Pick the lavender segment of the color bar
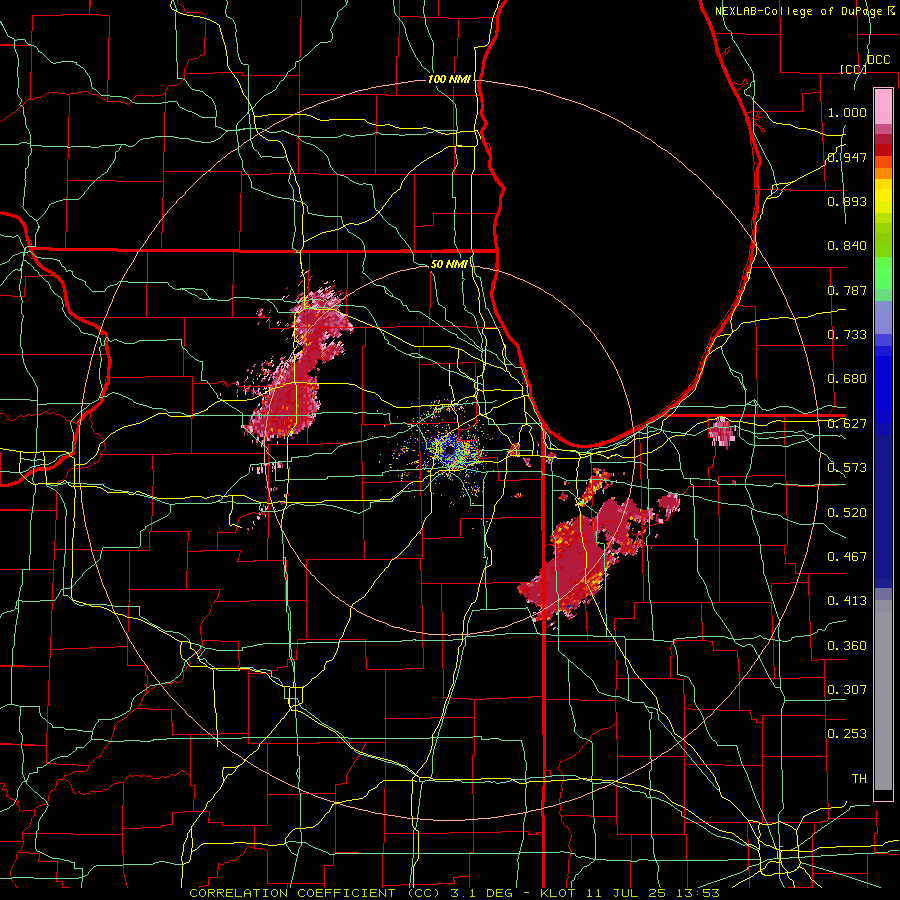 [883, 317]
